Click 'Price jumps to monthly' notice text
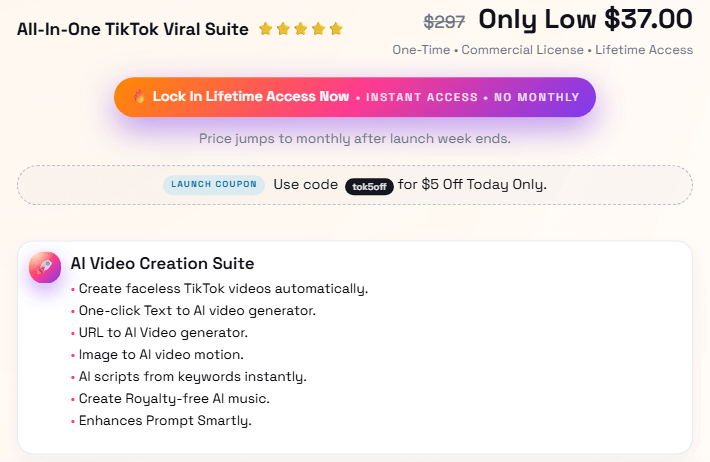The image size is (710, 462). click(x=355, y=138)
